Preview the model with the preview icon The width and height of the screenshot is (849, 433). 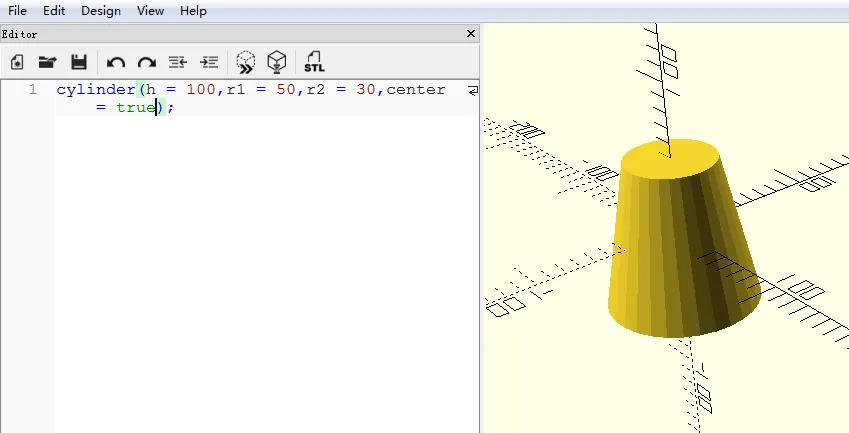pos(246,62)
